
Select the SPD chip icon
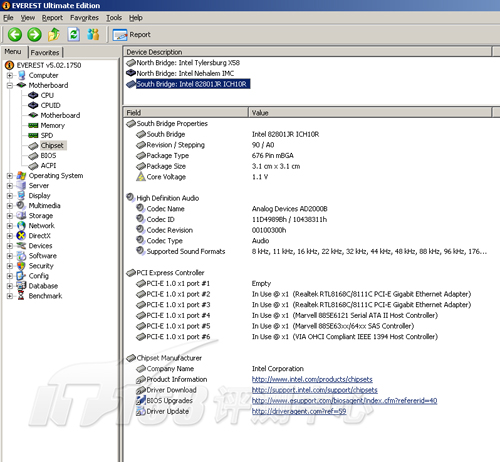tap(33, 135)
